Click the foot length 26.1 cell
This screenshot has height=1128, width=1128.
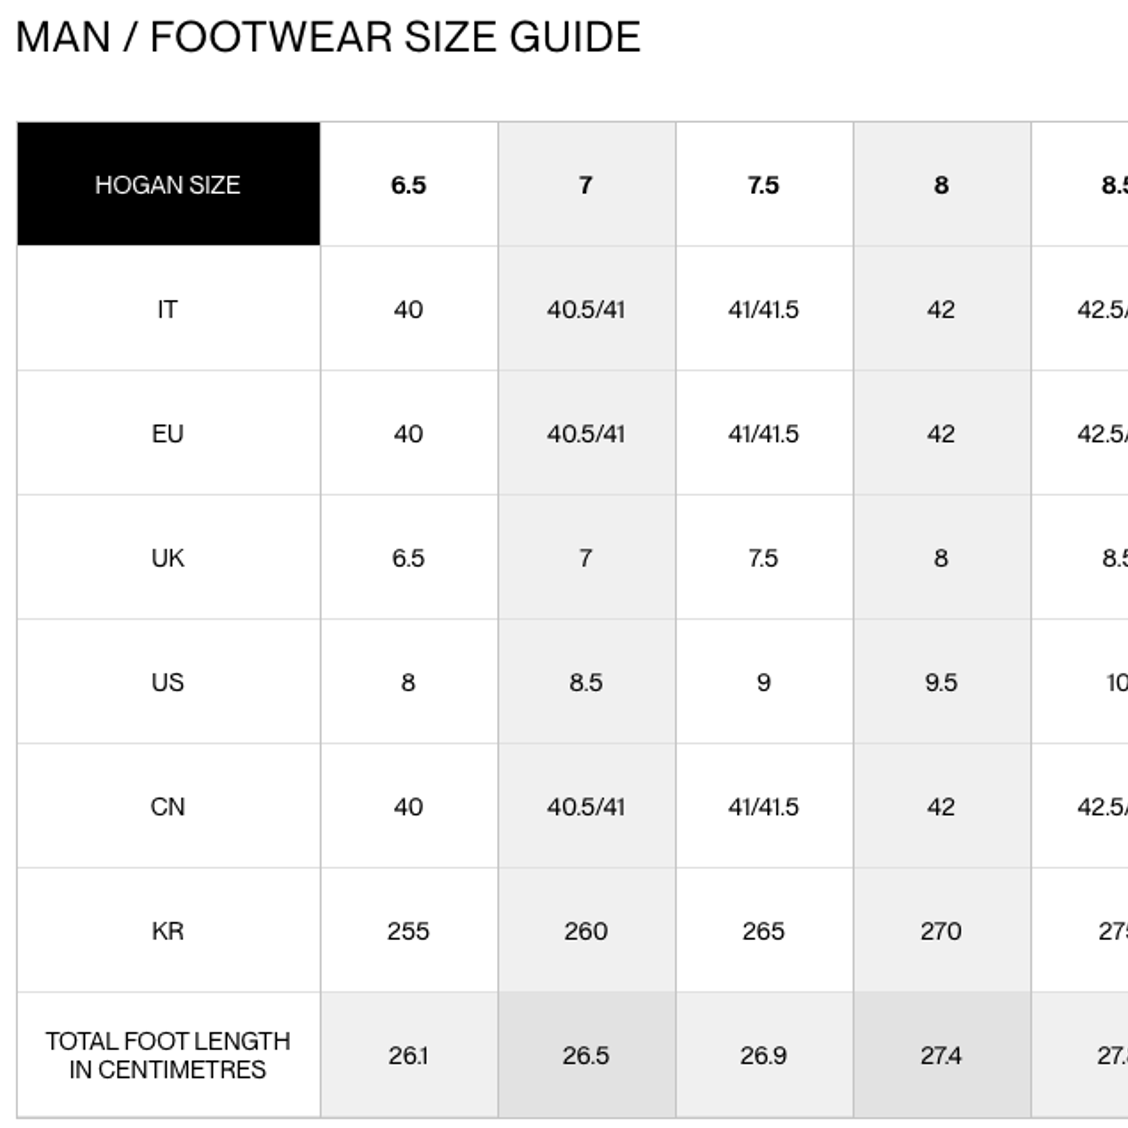tap(409, 1055)
